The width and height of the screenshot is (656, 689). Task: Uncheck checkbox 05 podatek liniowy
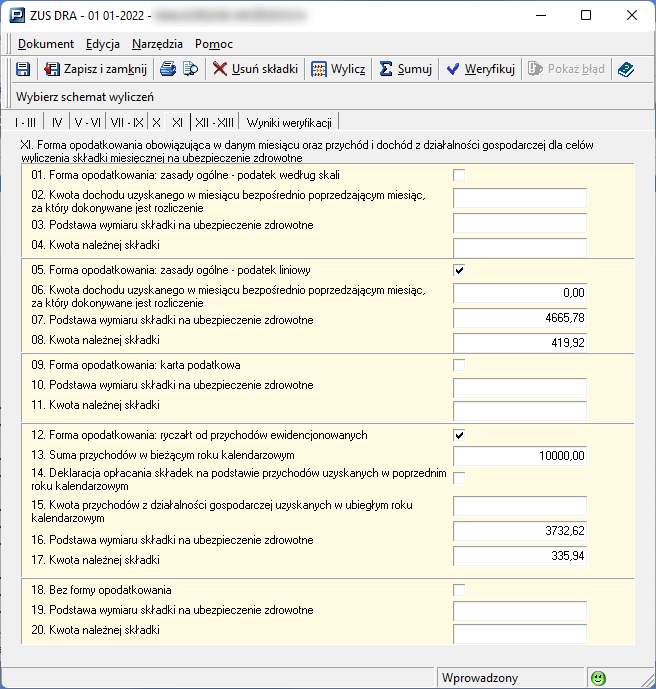coord(460,270)
